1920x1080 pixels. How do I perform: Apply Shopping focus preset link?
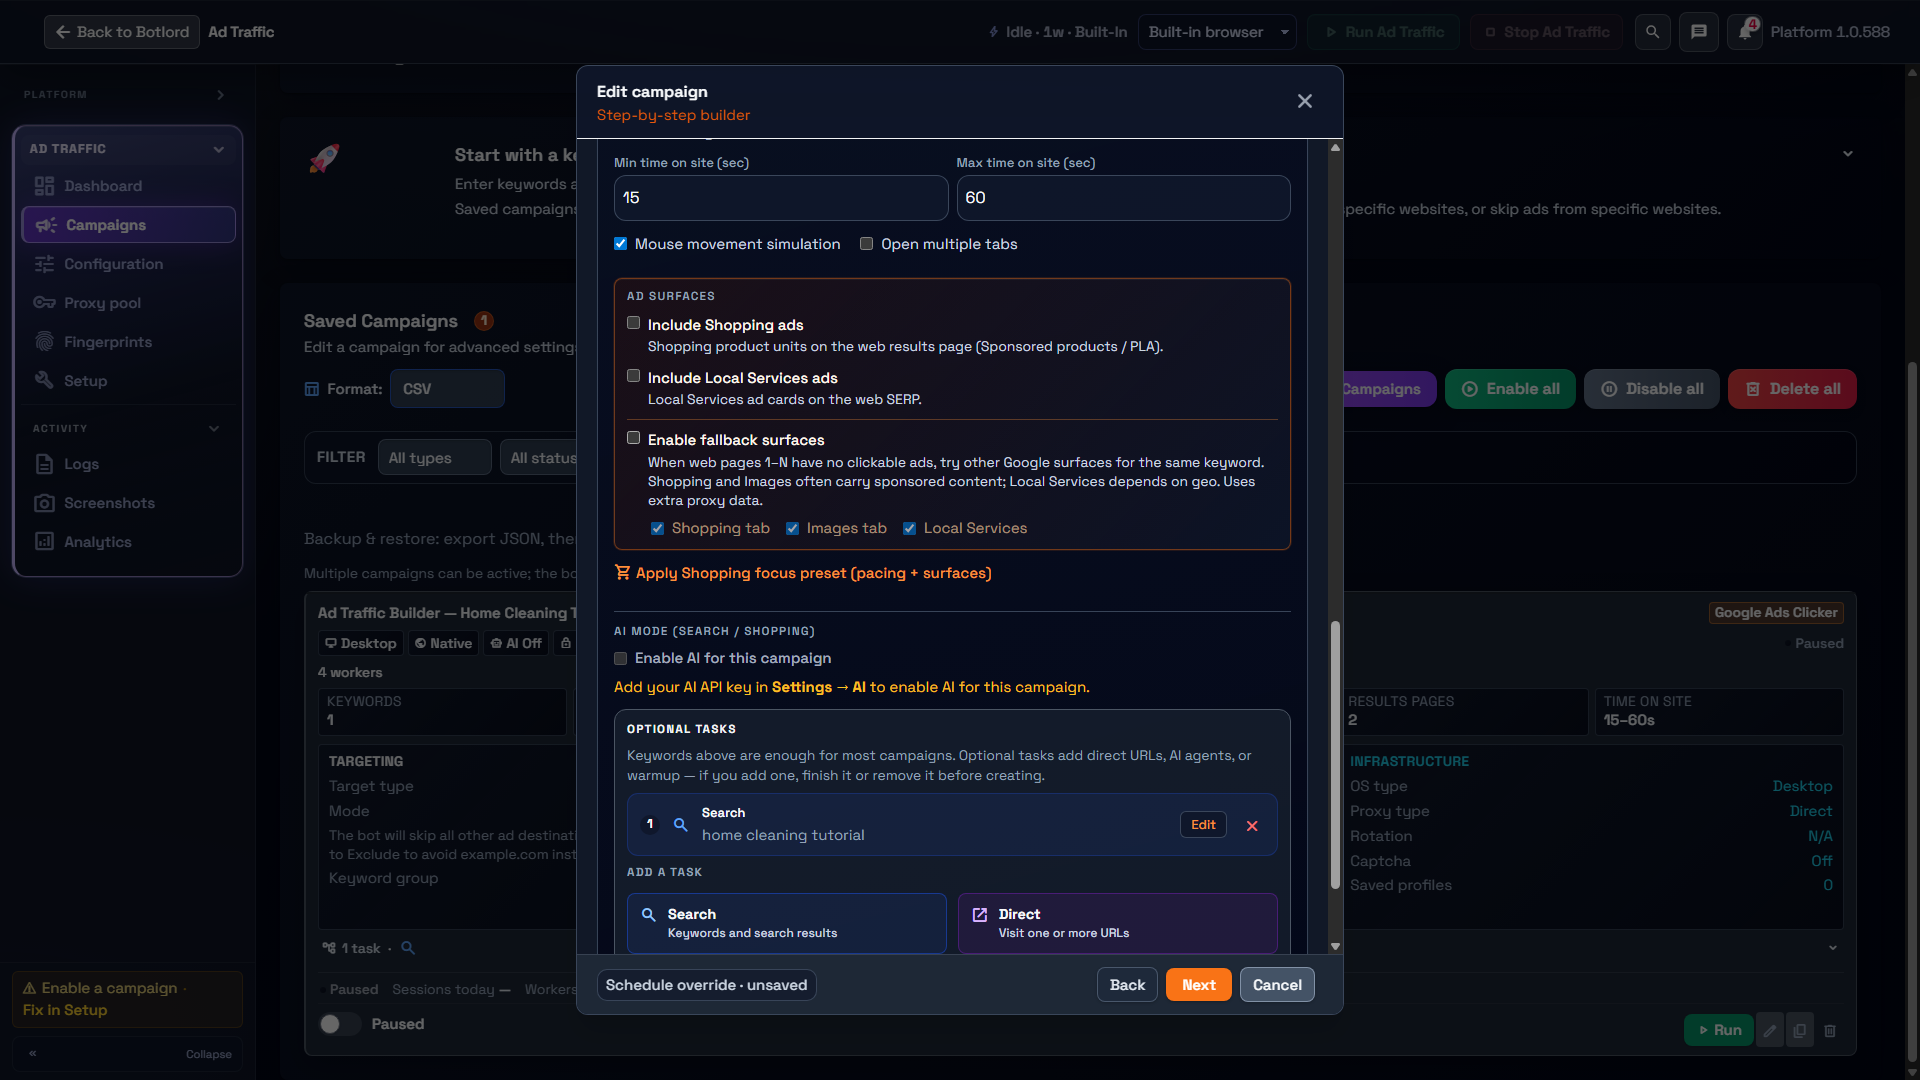pyautogui.click(x=803, y=573)
